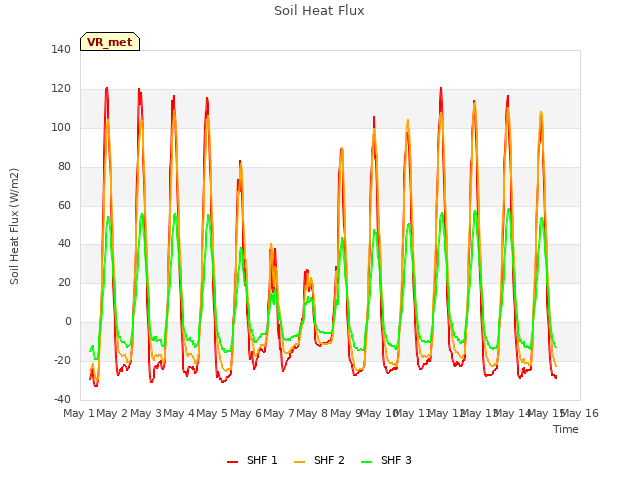Click the May 16 x-axis tick label
The width and height of the screenshot is (640, 480).
pos(580,413)
